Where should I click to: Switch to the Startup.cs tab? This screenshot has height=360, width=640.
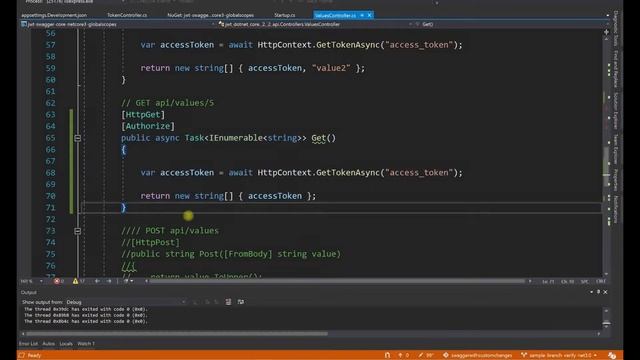click(284, 15)
